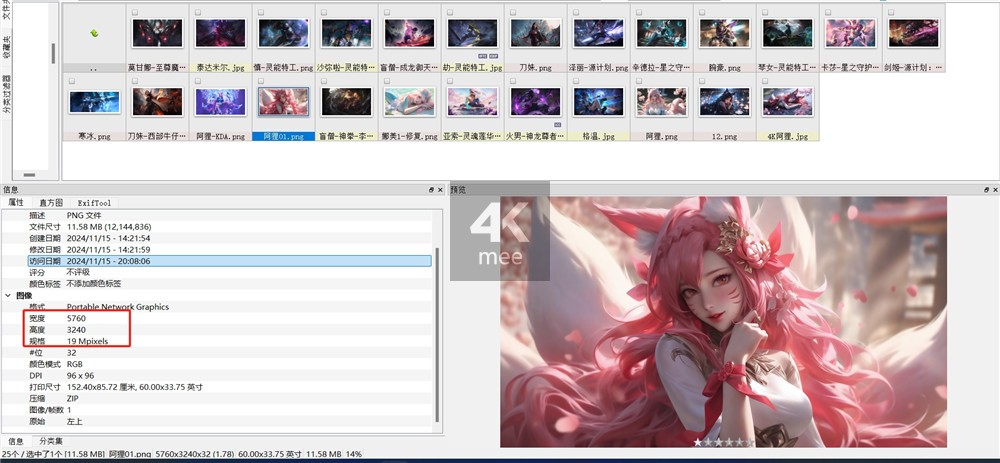The width and height of the screenshot is (1000, 463).
Task: Select the checkbox of 寒冰.png
Action: point(71,81)
